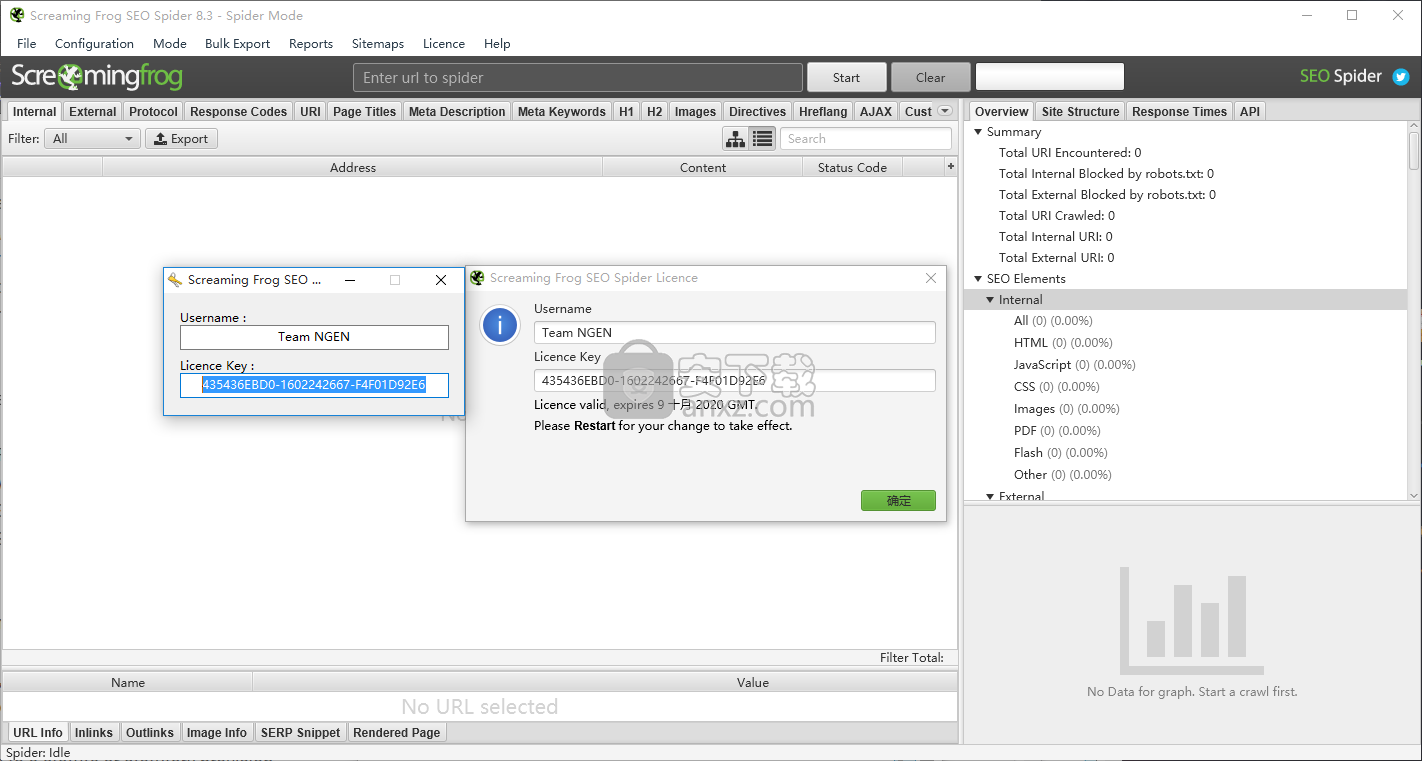1422x761 pixels.
Task: Open the Outlinks bottom tab
Action: (150, 733)
